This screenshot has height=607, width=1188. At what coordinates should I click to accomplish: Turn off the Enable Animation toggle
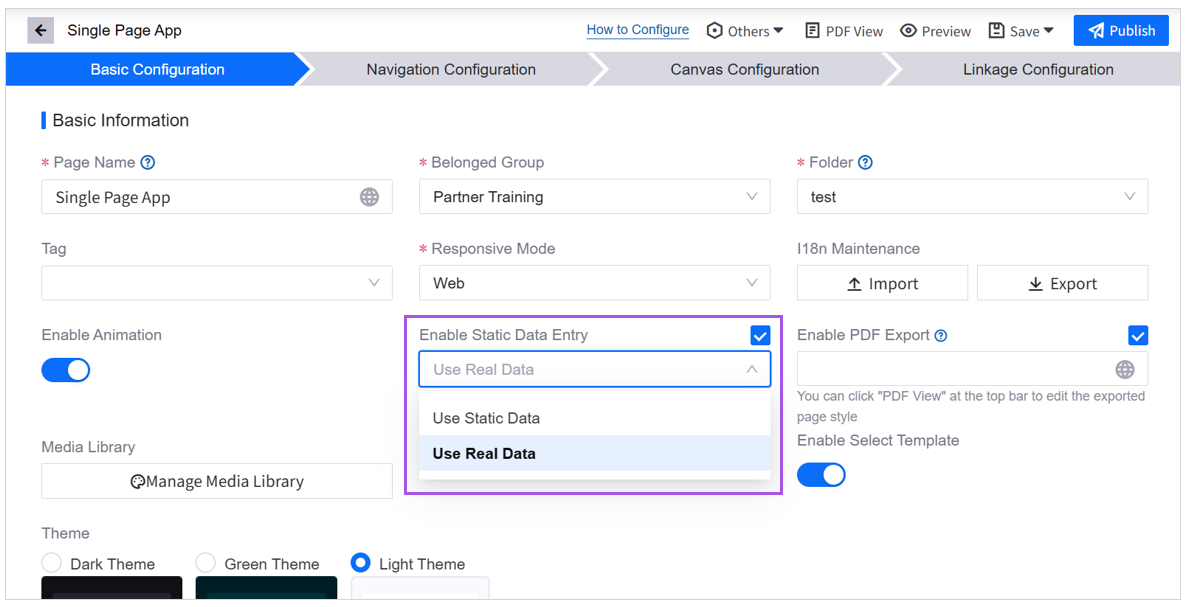66,371
